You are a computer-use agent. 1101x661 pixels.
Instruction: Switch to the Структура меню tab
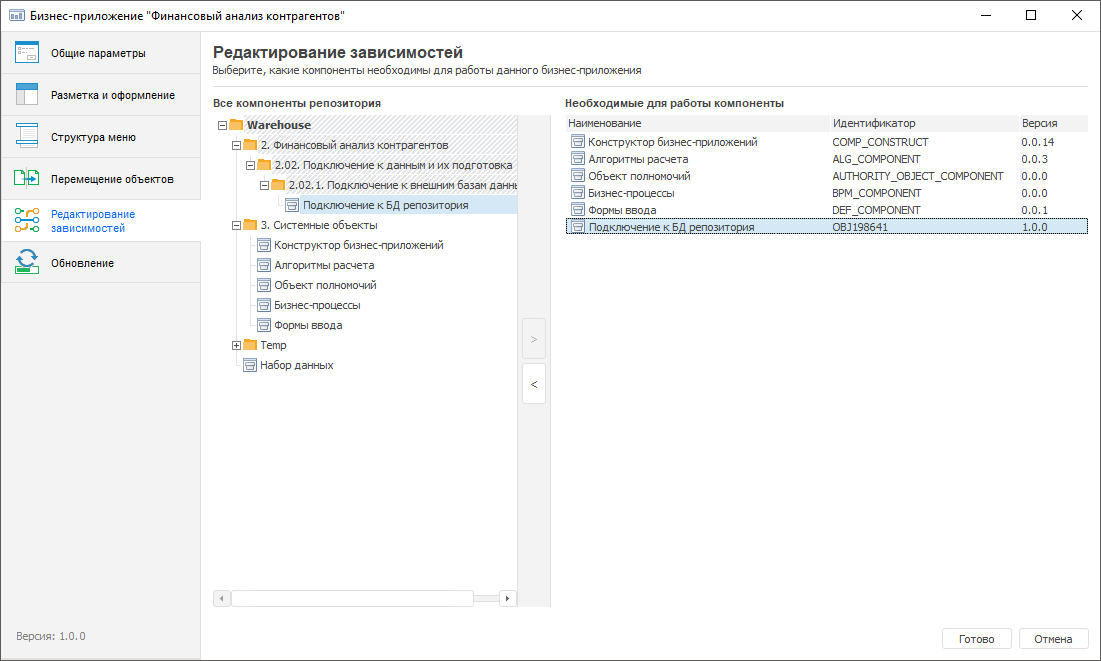tap(93, 137)
